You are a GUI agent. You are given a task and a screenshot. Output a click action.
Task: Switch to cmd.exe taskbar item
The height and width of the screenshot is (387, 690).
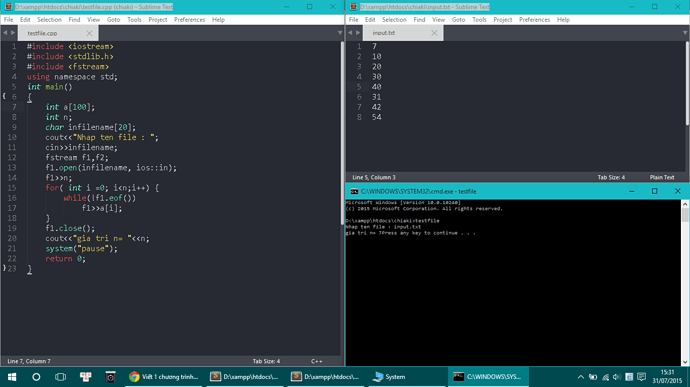pyautogui.click(x=488, y=377)
